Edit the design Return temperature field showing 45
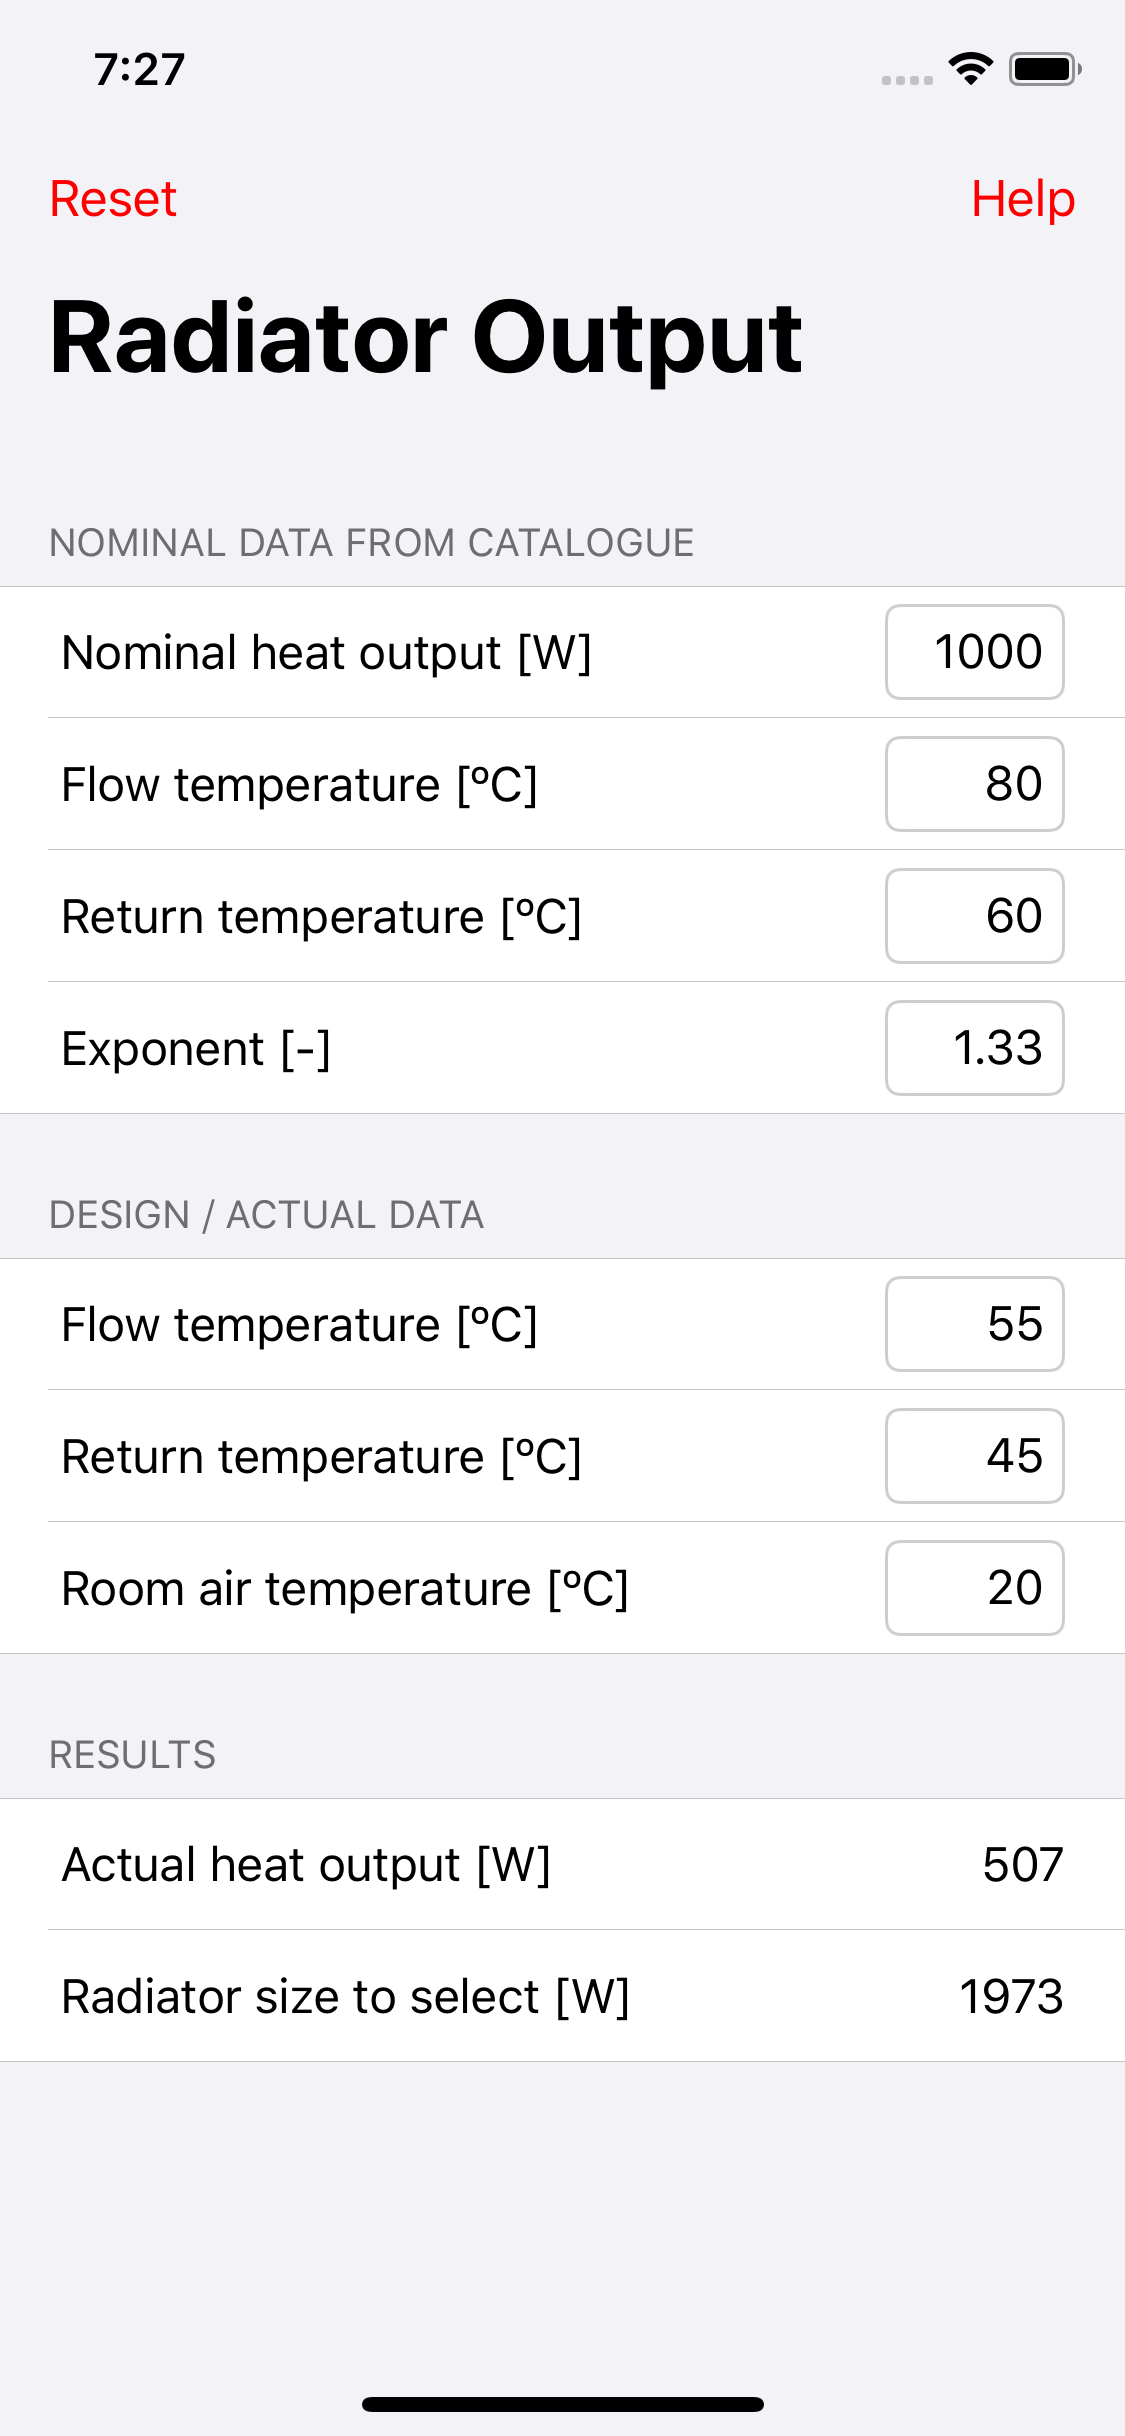This screenshot has width=1125, height=2436. point(974,1456)
